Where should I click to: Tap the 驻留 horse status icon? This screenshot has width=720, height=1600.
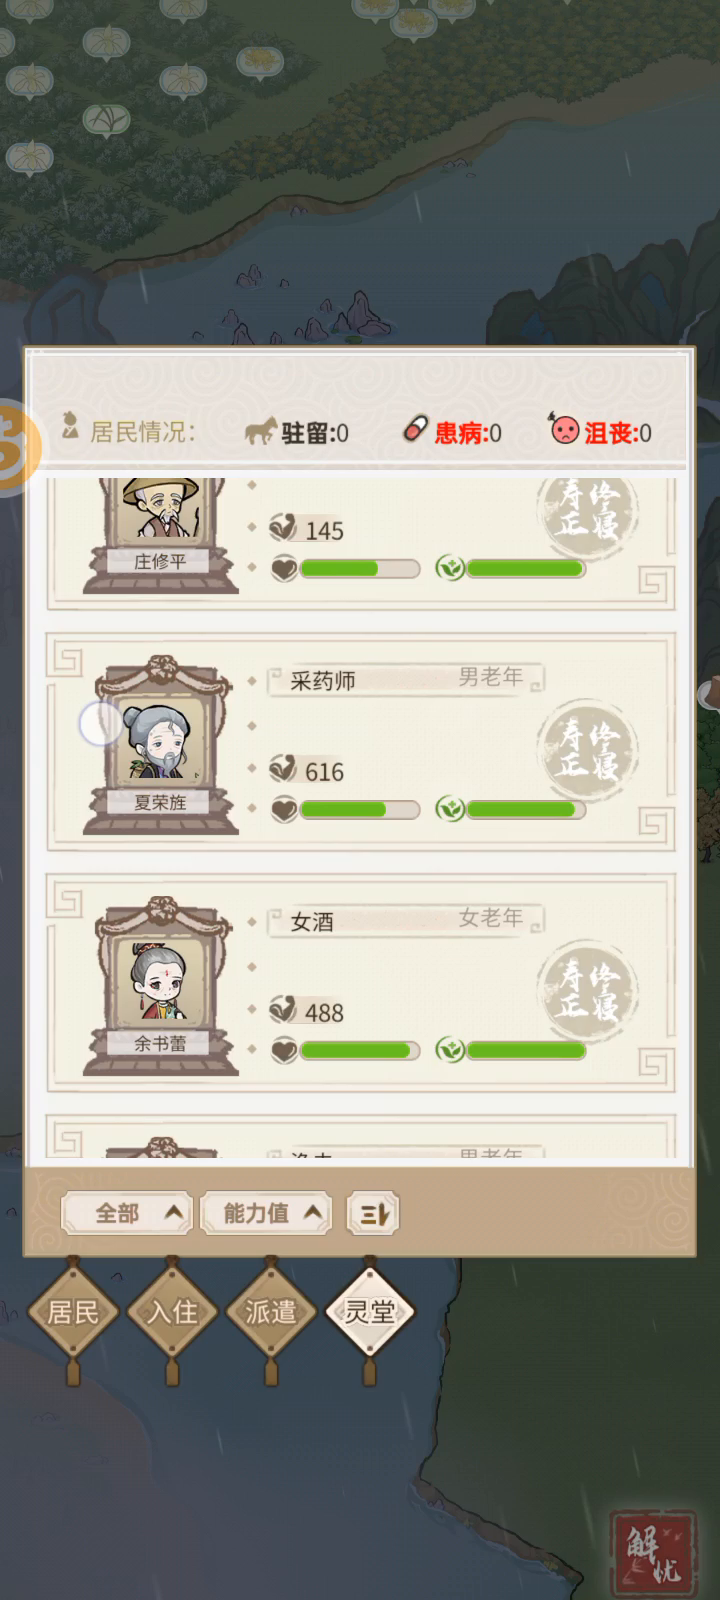pos(260,431)
